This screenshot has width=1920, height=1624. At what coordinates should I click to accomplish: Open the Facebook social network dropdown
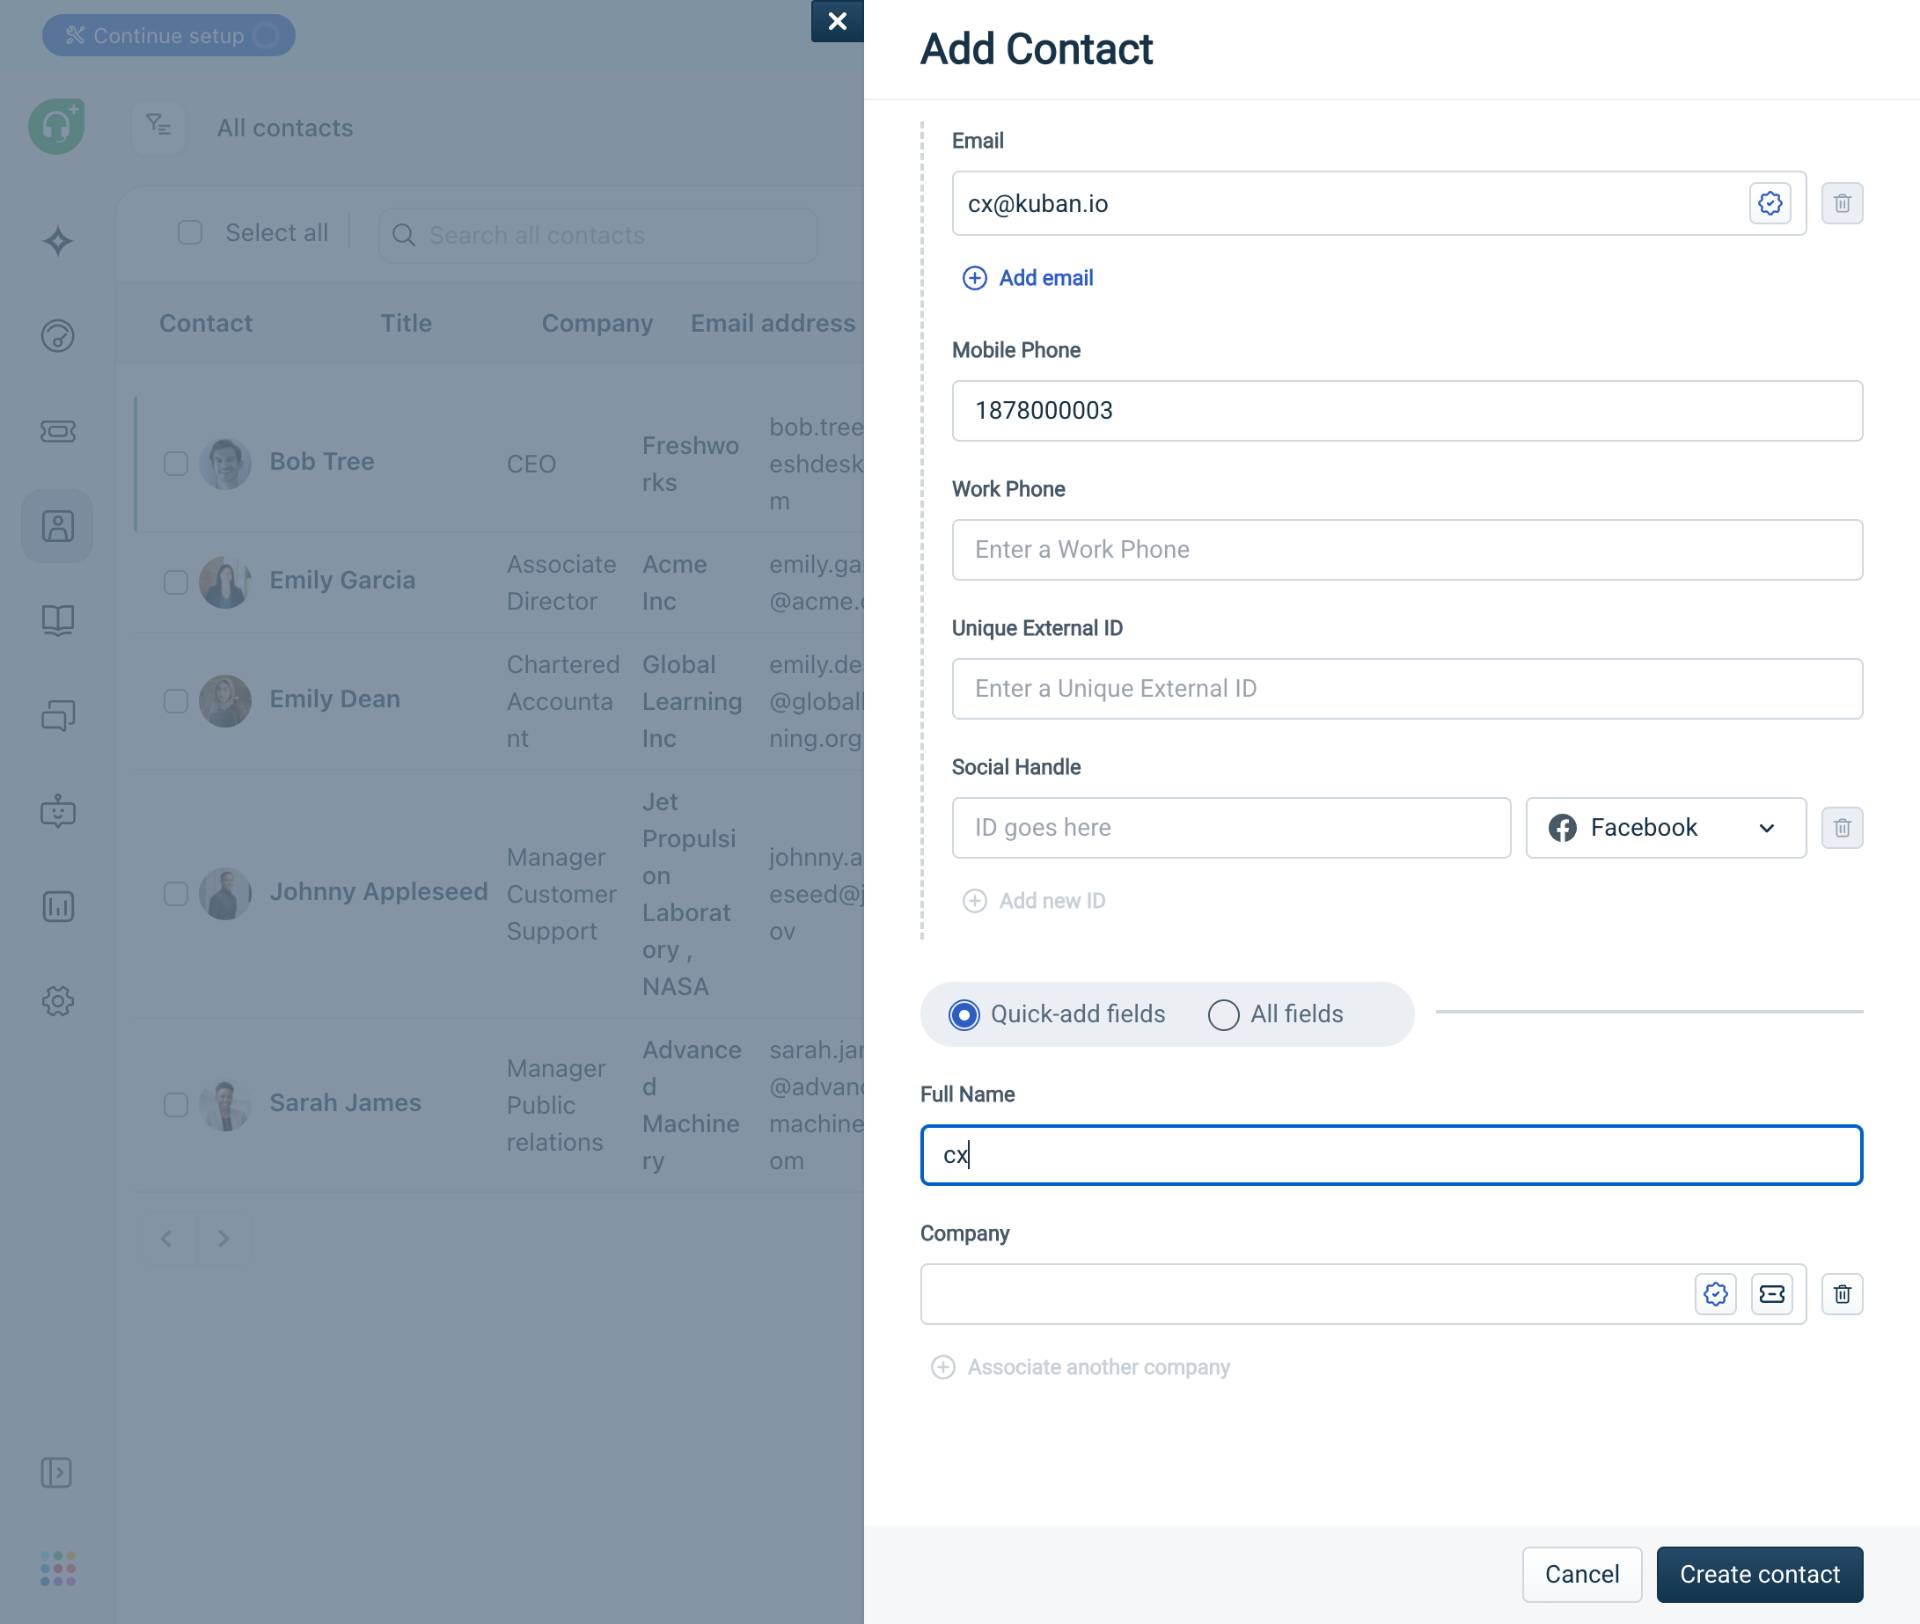coord(1666,828)
